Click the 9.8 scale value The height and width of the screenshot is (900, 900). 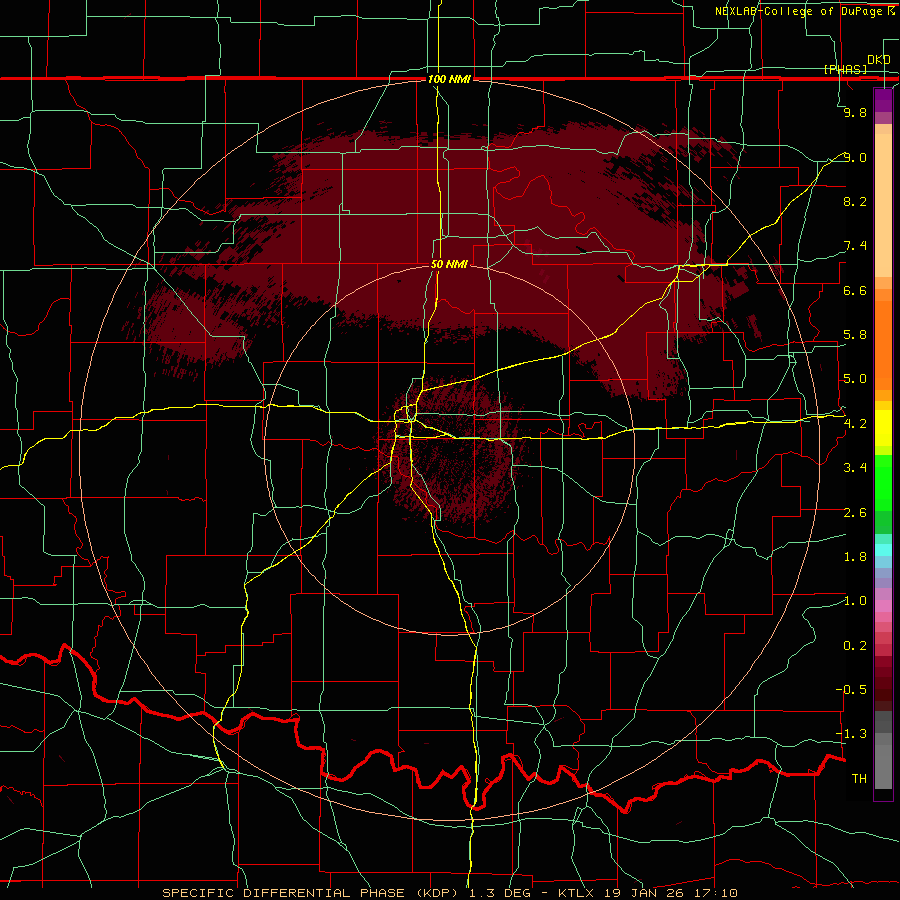coord(855,112)
